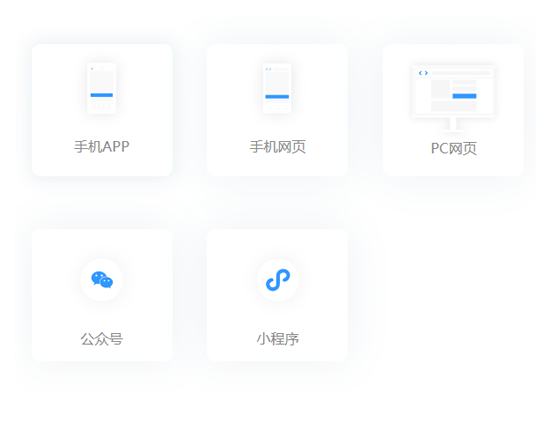
Task: Open the 公众号 platform card
Action: tap(102, 295)
